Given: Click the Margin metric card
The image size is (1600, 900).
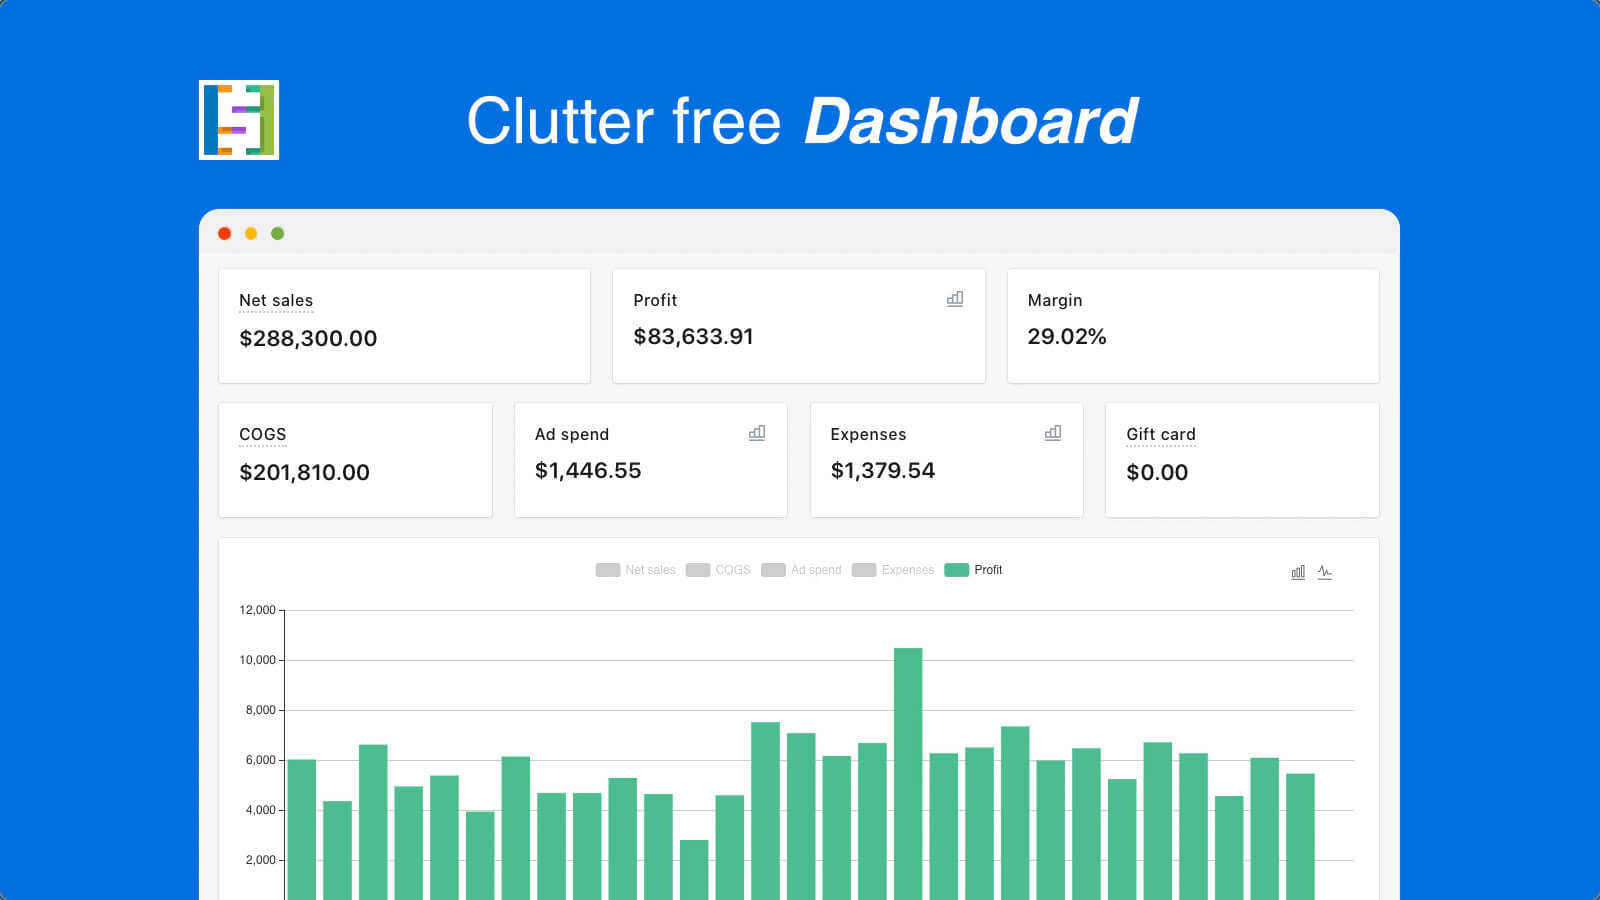Looking at the screenshot, I should (x=1193, y=326).
